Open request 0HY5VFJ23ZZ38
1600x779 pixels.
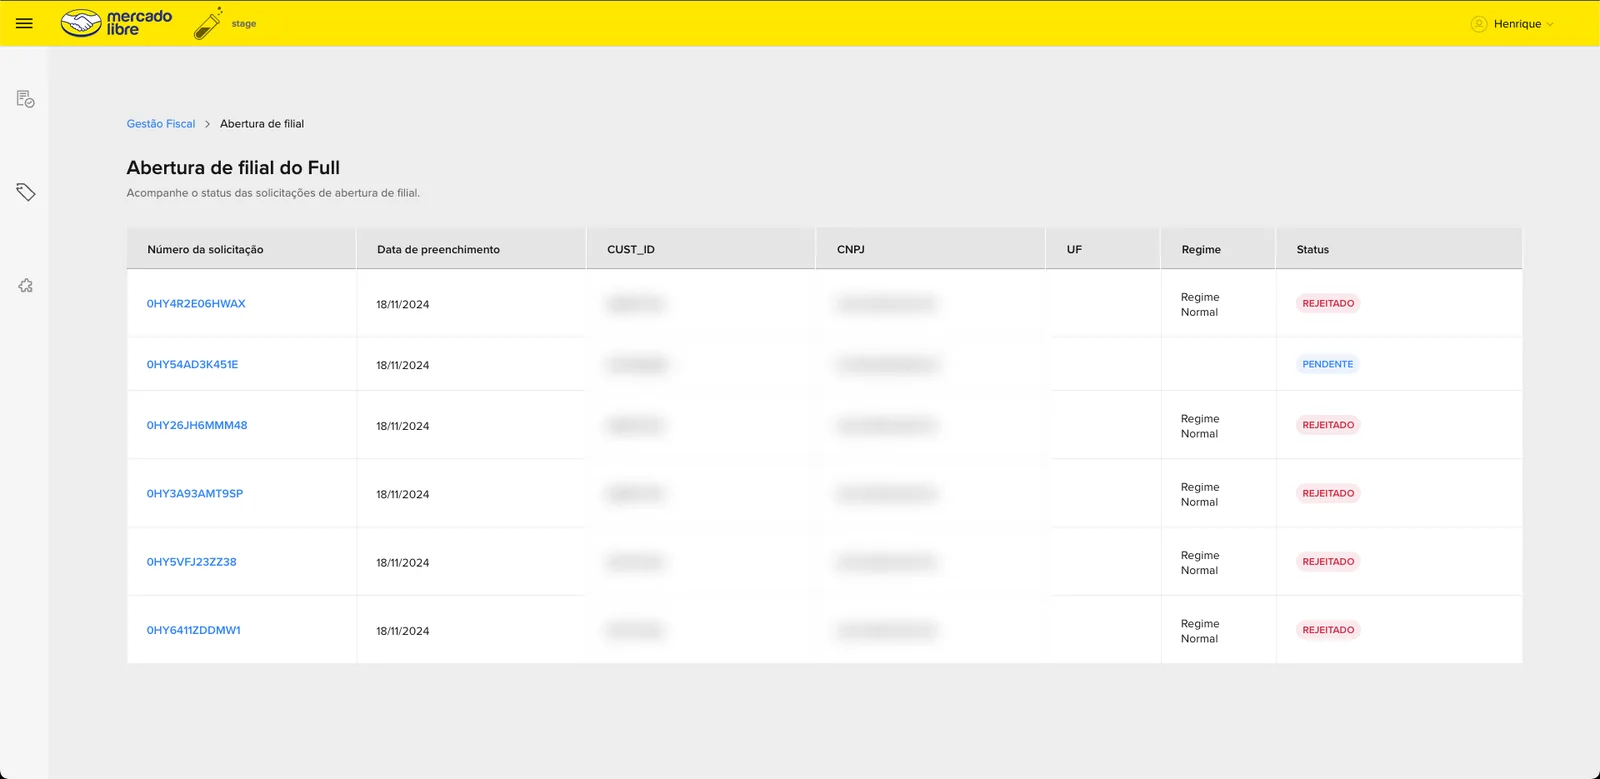(192, 562)
